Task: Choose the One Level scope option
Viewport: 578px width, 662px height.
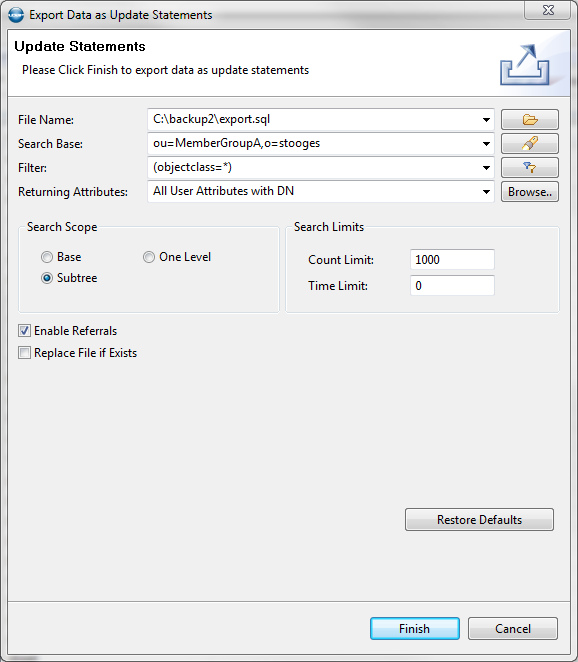Action: click(x=149, y=257)
